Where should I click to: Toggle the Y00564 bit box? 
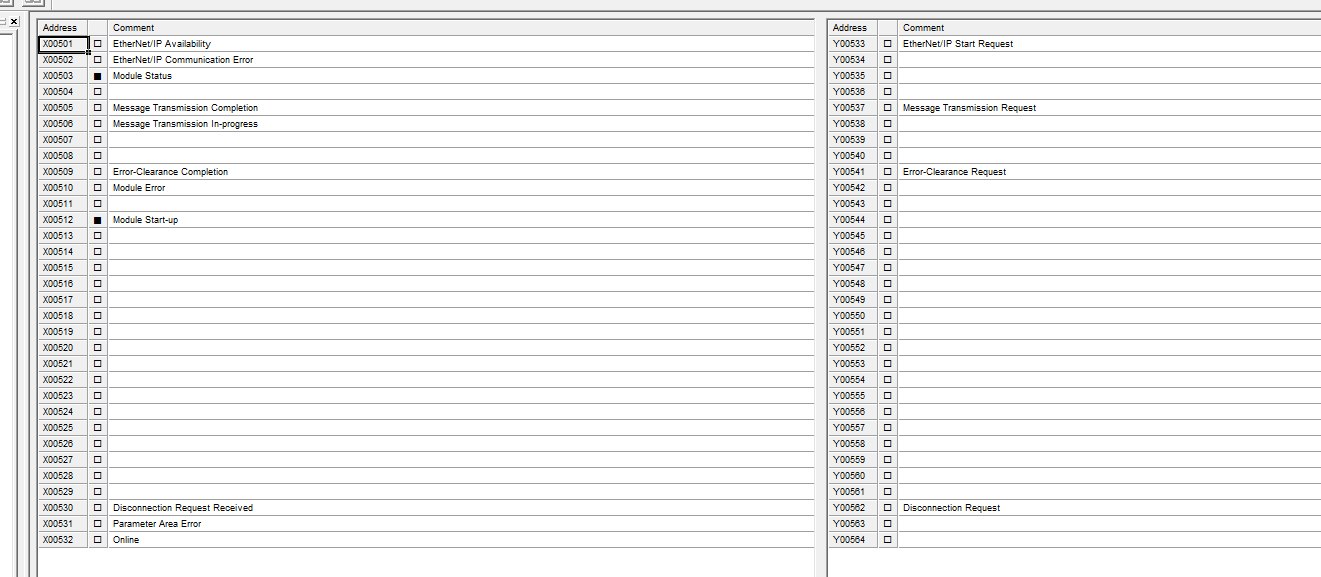[x=888, y=540]
